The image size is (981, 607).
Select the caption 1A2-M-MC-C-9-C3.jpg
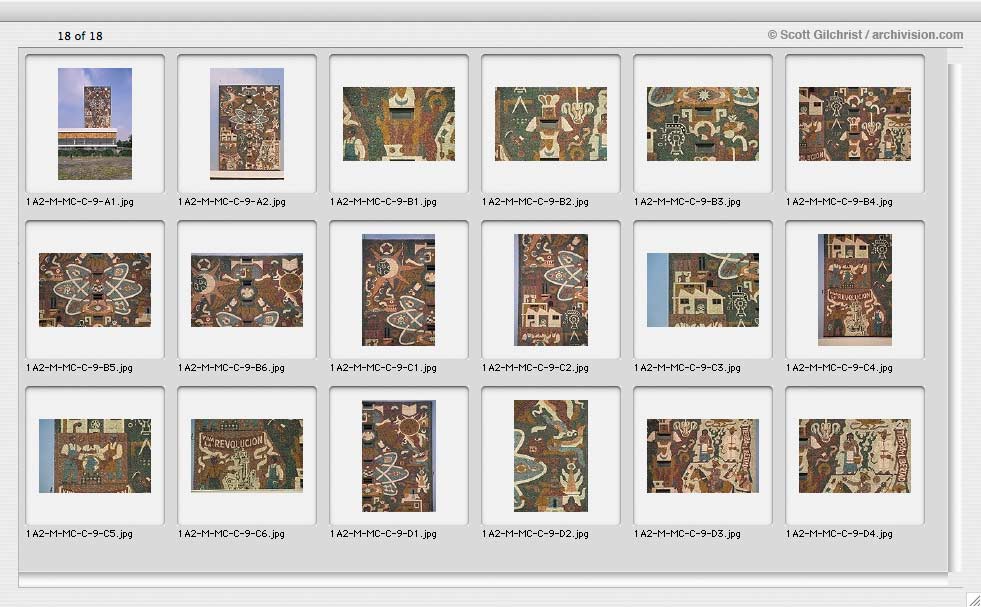coord(688,367)
